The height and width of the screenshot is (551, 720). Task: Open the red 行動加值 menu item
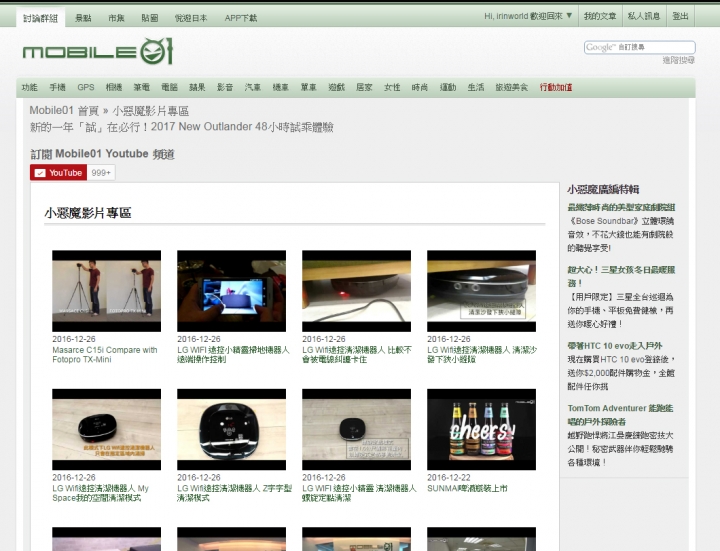(x=556, y=87)
